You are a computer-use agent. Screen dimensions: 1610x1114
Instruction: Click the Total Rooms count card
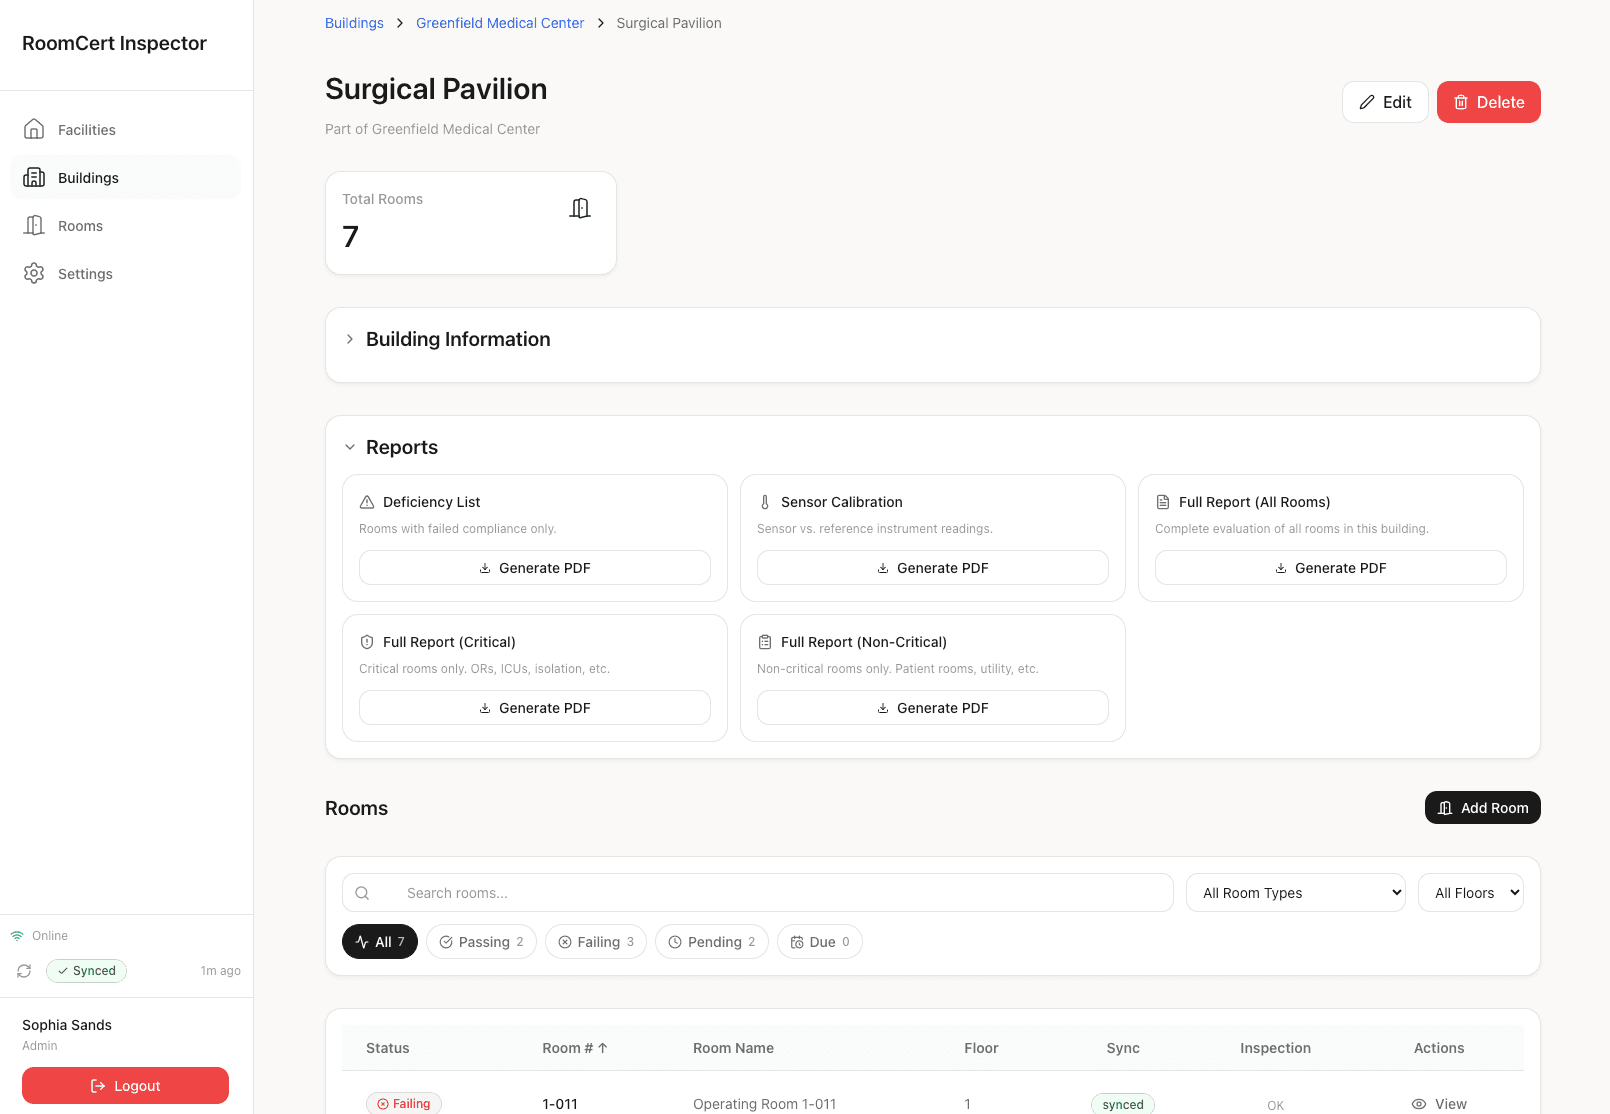[471, 223]
